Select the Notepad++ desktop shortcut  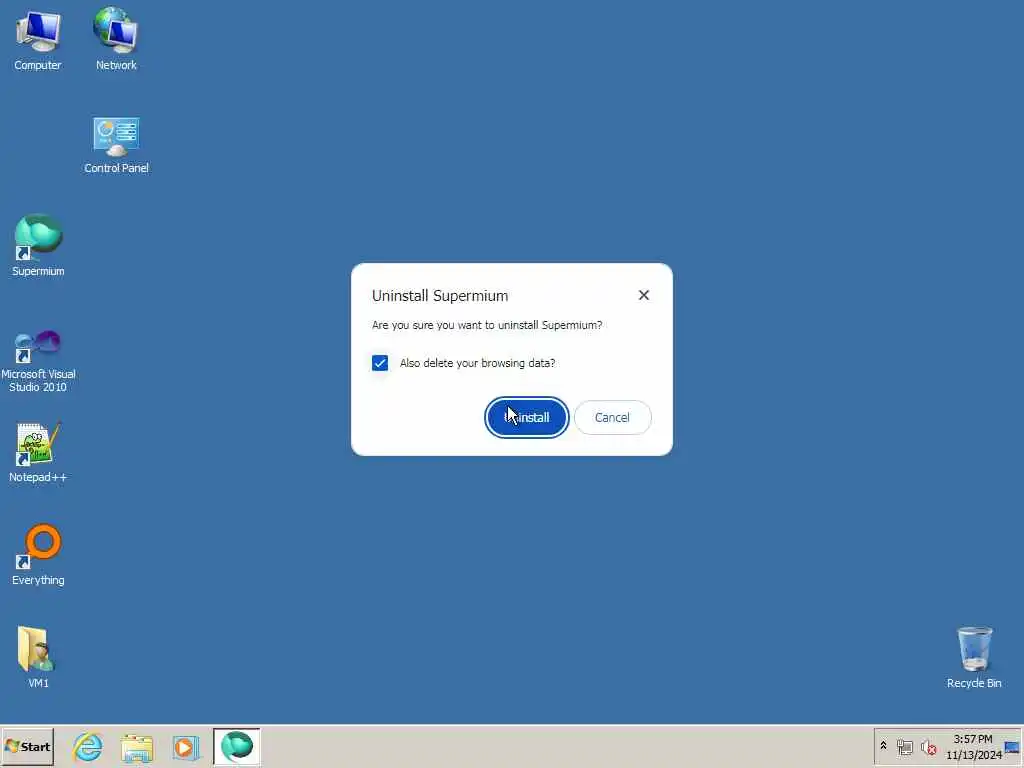point(38,452)
